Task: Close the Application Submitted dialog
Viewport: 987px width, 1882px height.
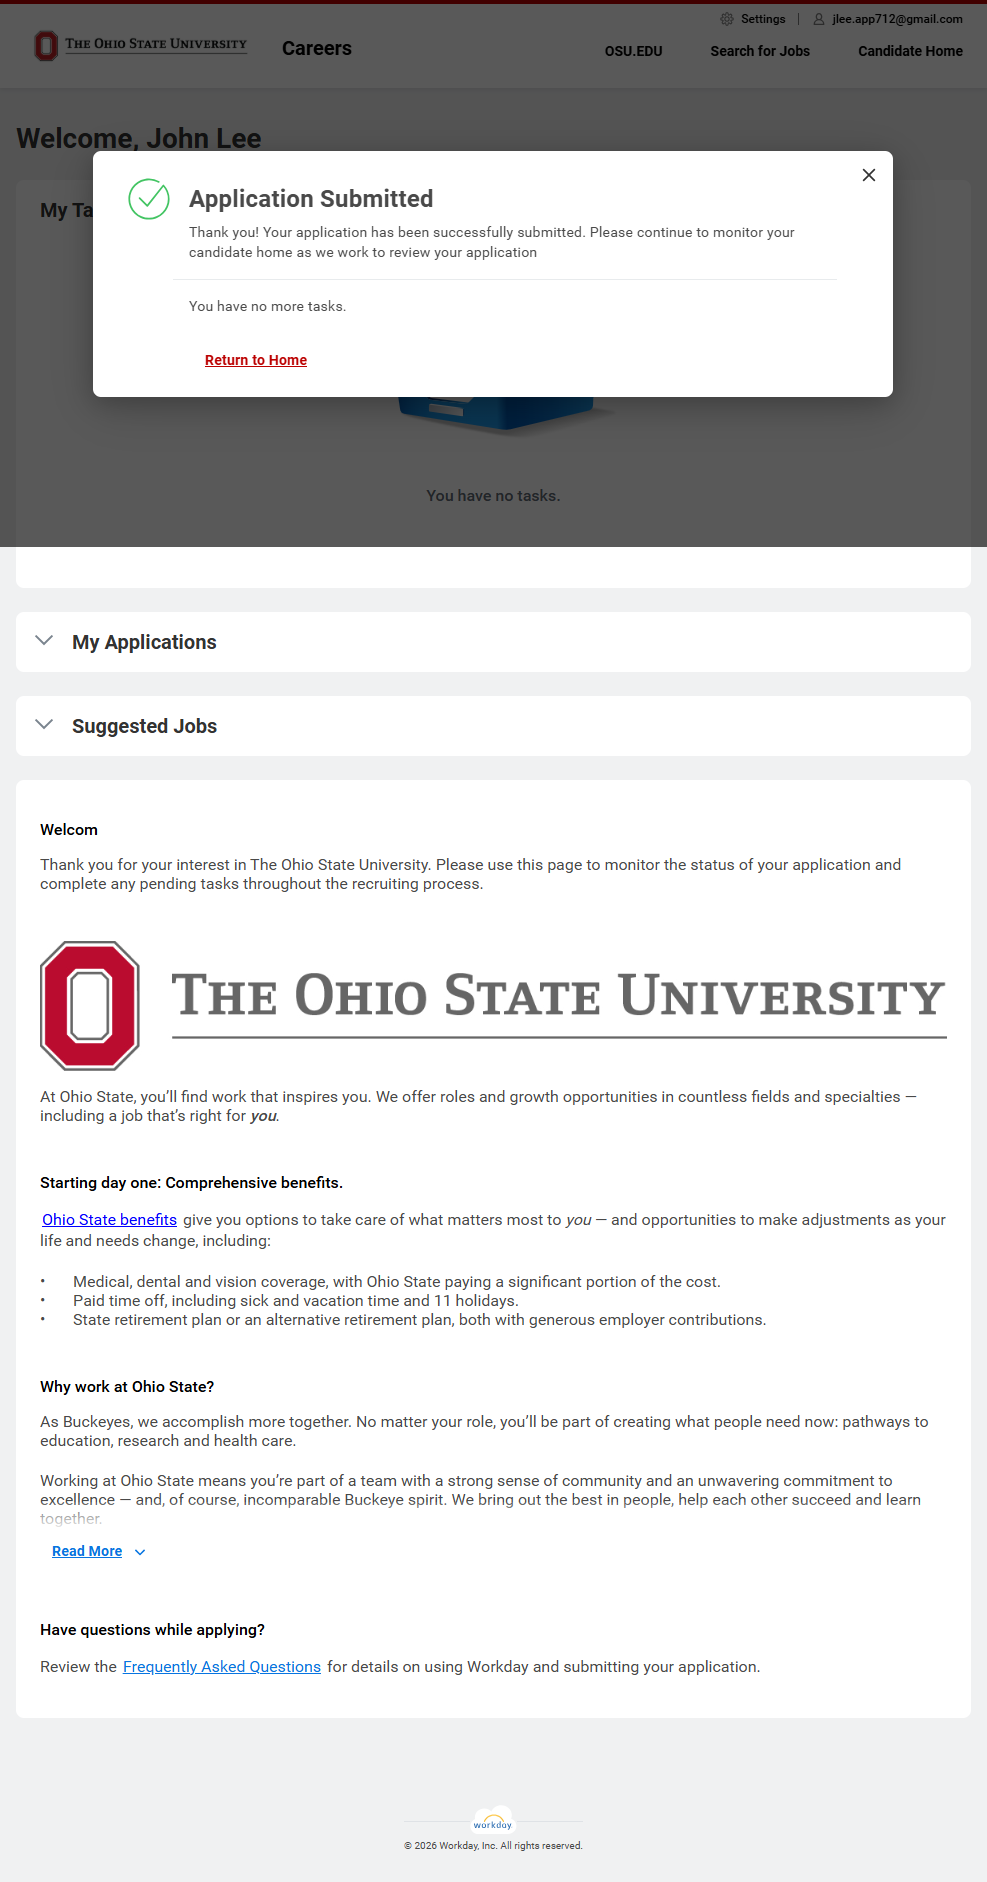Action: 868,175
